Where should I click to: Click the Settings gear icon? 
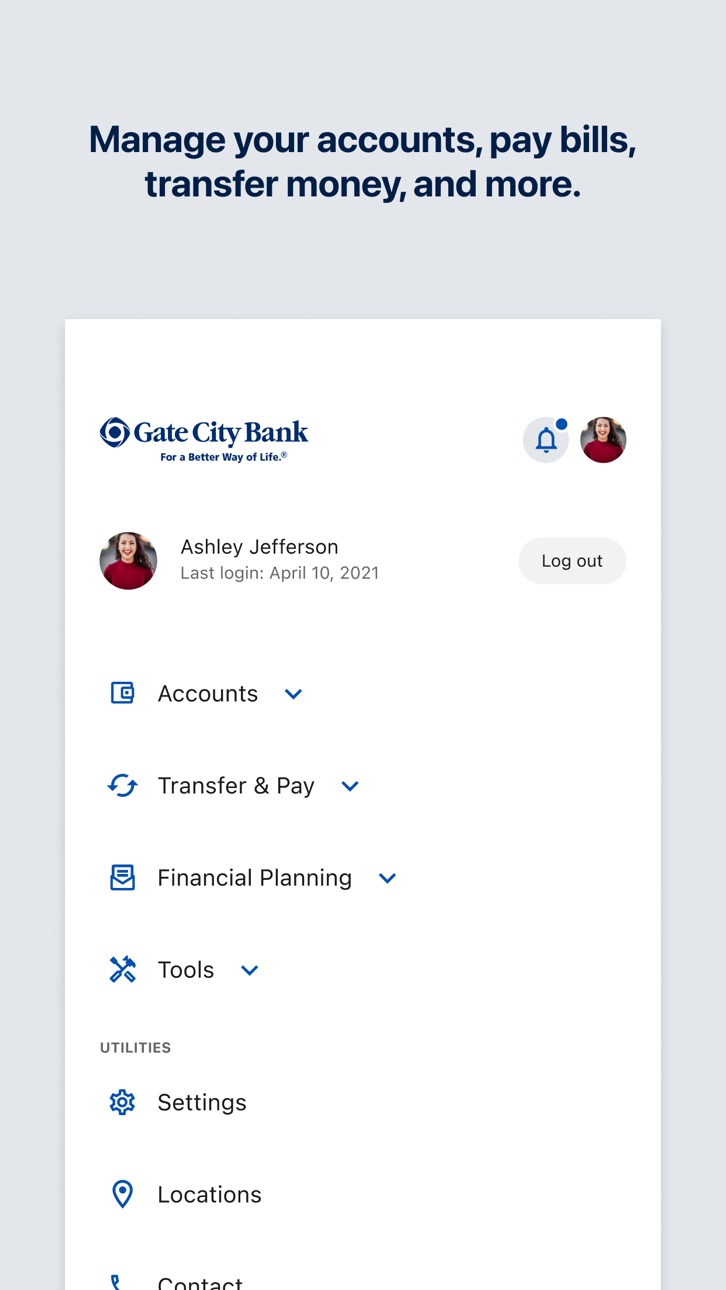[122, 1102]
